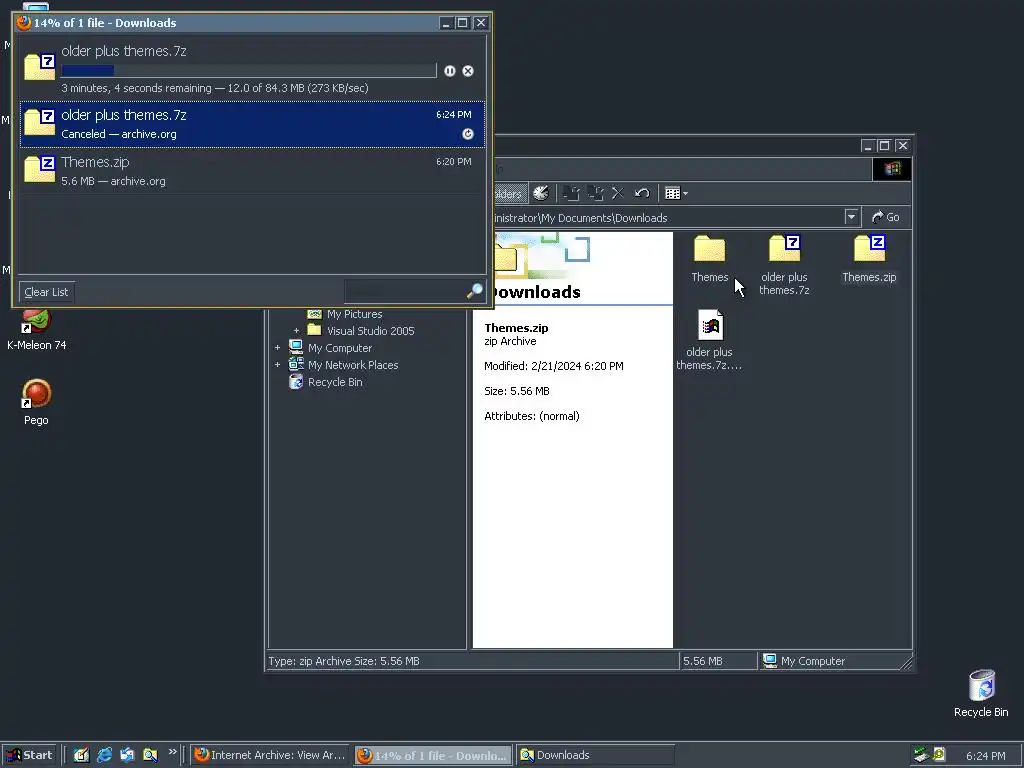Launch Internet Explorer from the quick launch bar
This screenshot has width=1024, height=768.
104,755
